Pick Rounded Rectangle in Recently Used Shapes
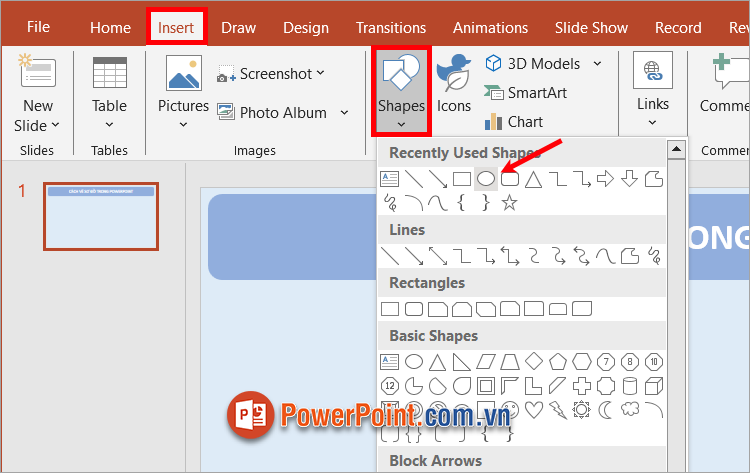Viewport: 750px width, 473px height. coord(510,179)
